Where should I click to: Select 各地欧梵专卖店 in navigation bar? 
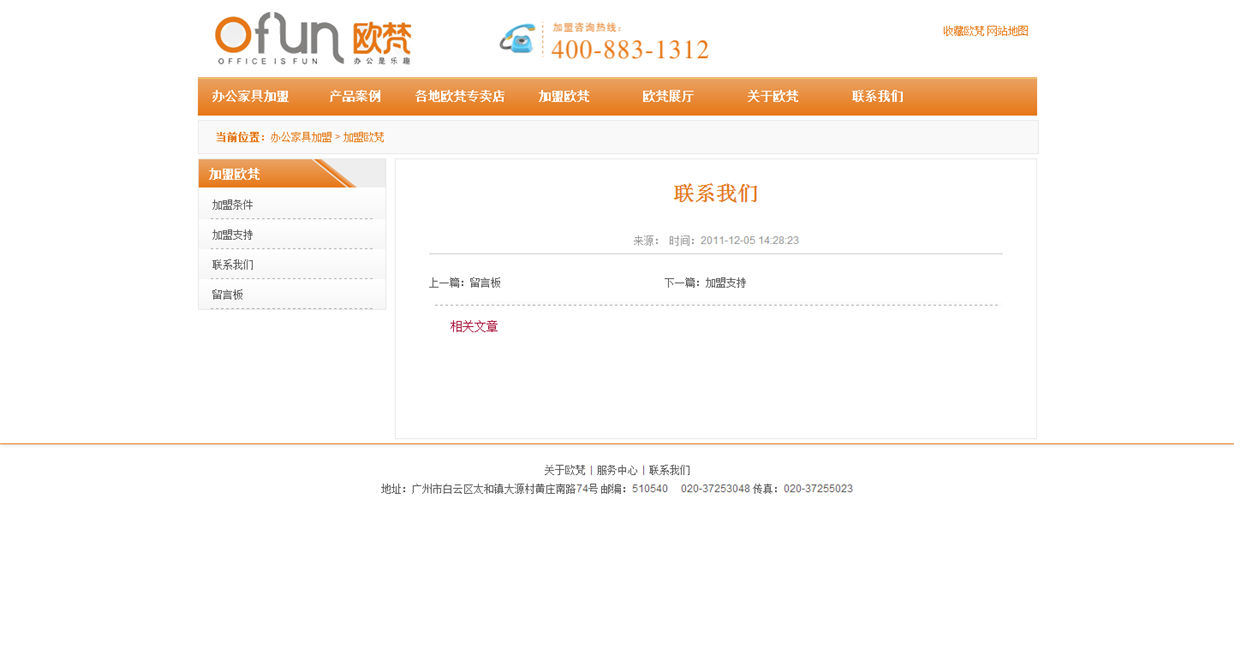click(460, 97)
